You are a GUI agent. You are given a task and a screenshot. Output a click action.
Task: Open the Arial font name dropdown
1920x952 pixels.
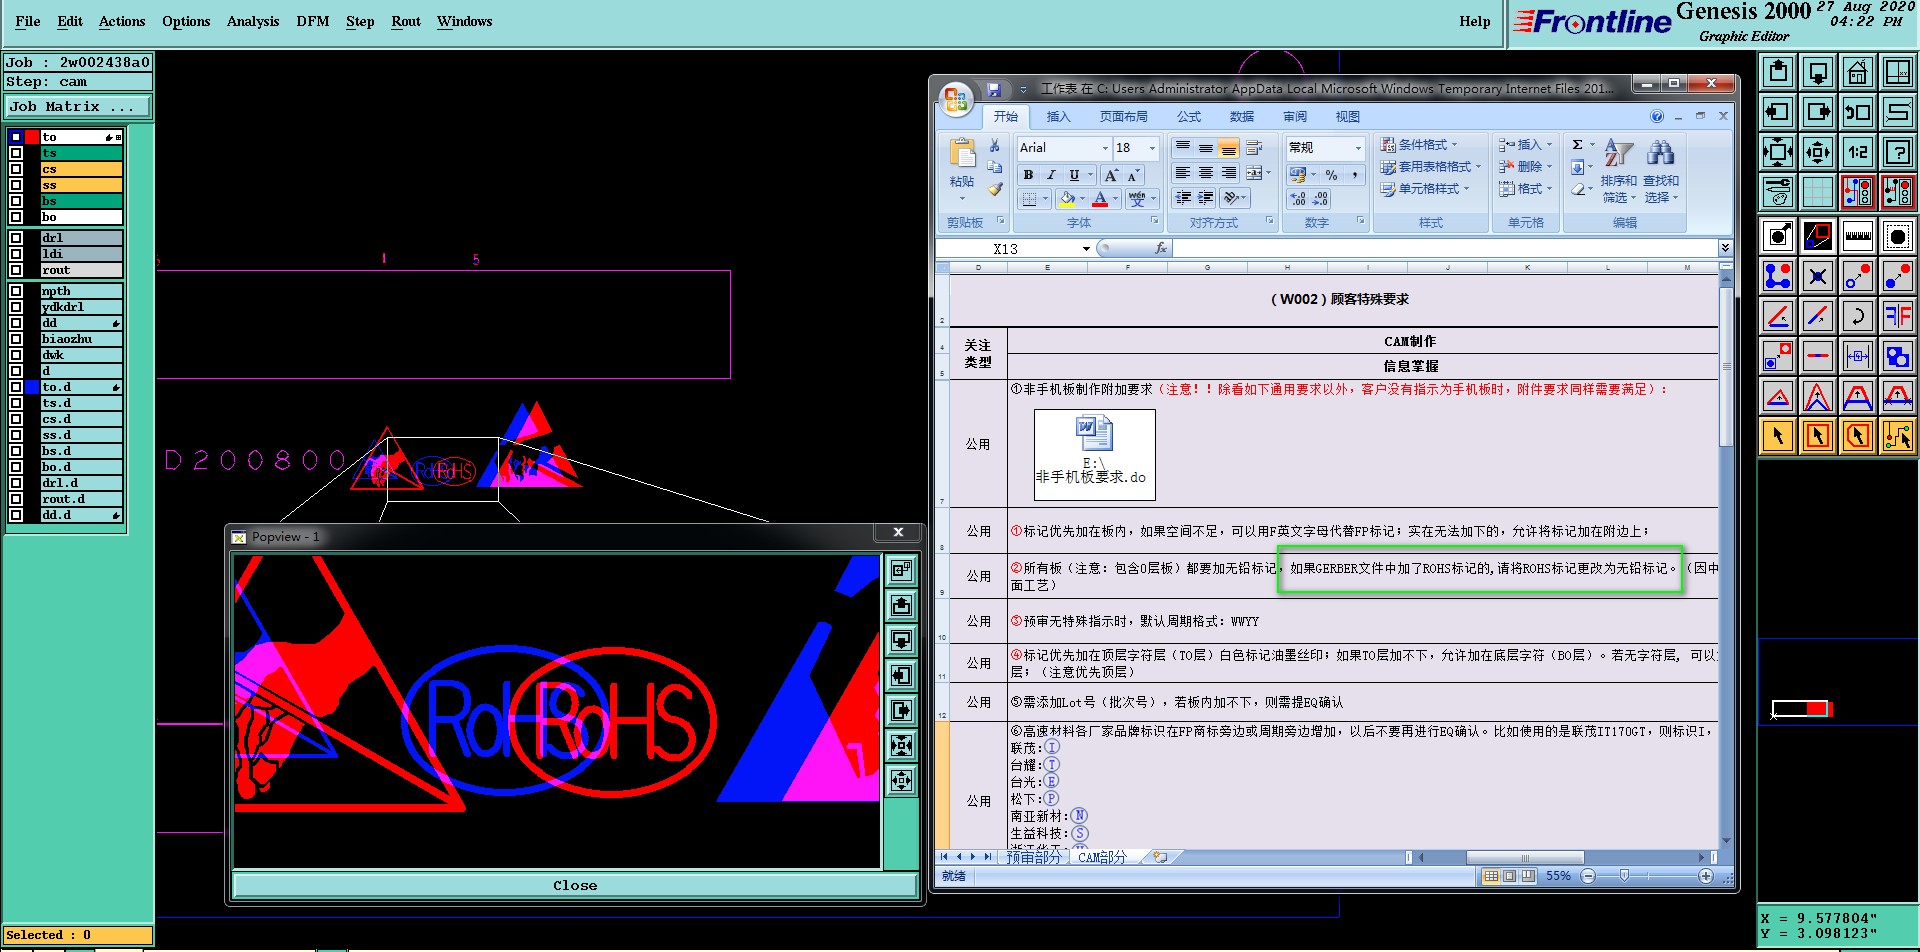[x=1105, y=148]
